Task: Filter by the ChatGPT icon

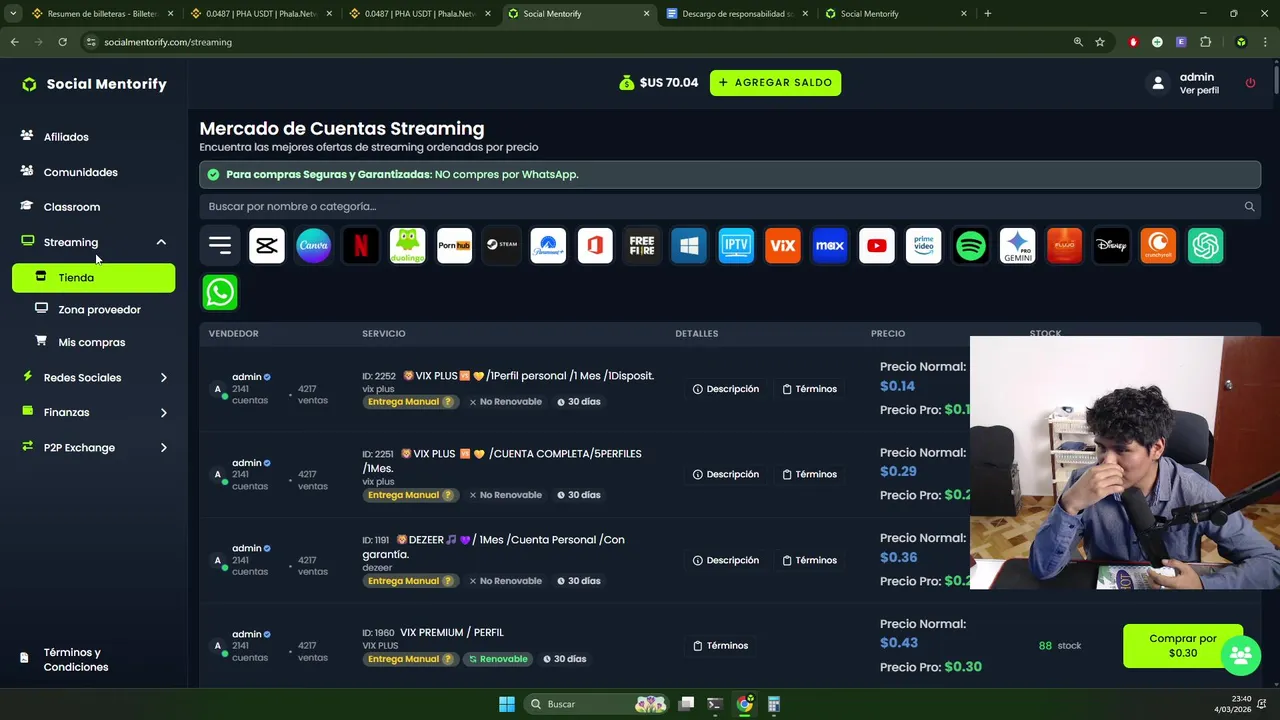Action: (1205, 245)
